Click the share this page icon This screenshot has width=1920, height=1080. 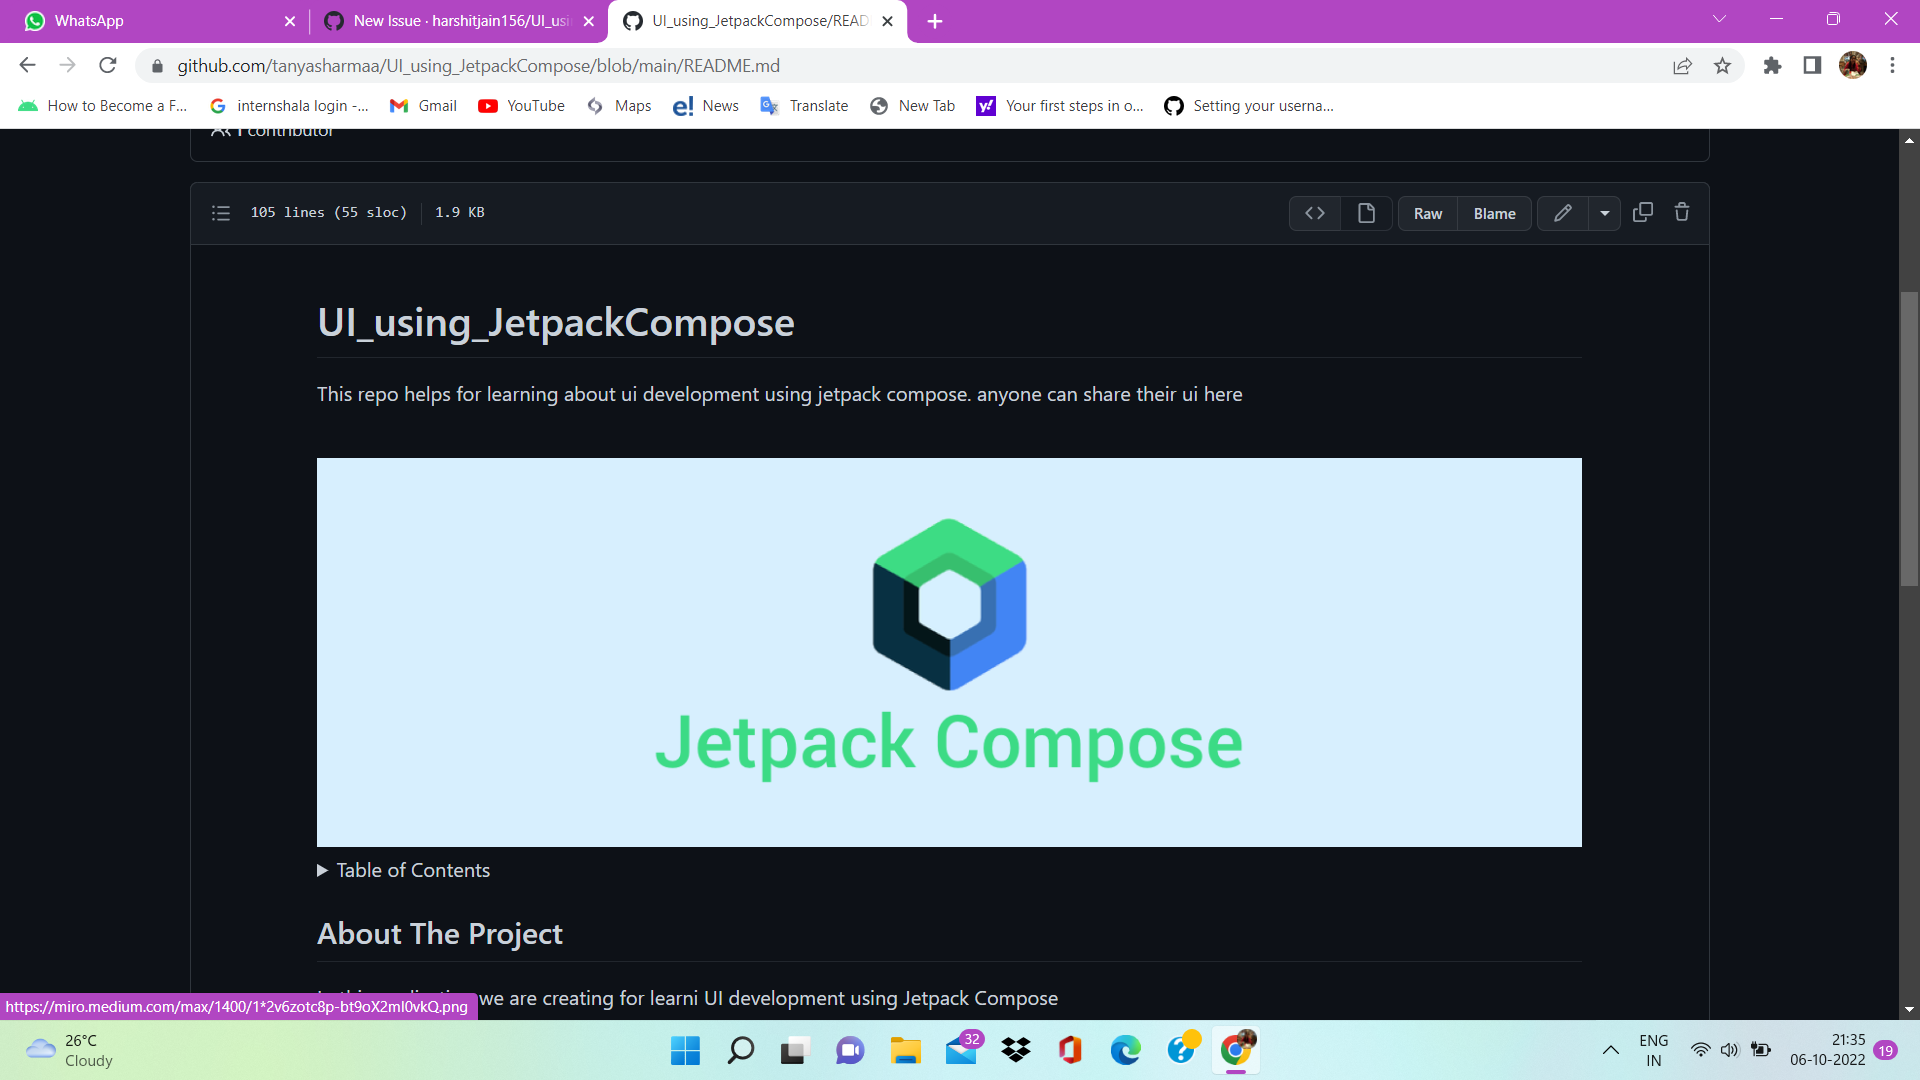(x=1682, y=66)
